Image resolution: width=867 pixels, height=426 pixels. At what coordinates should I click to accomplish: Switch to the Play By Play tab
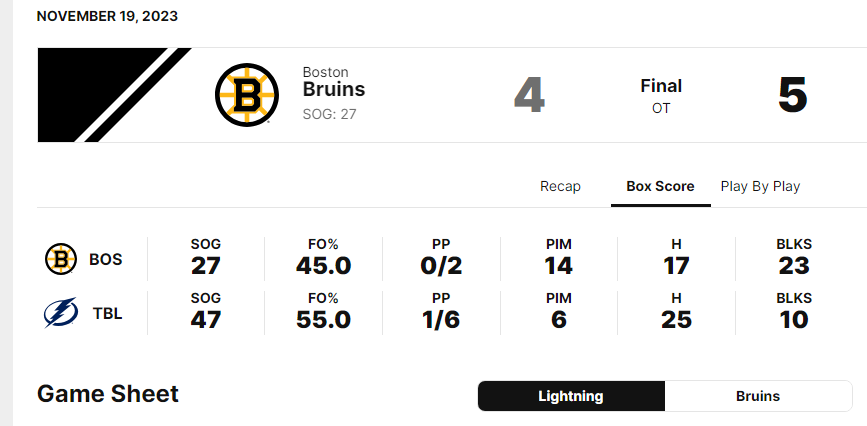coord(760,186)
